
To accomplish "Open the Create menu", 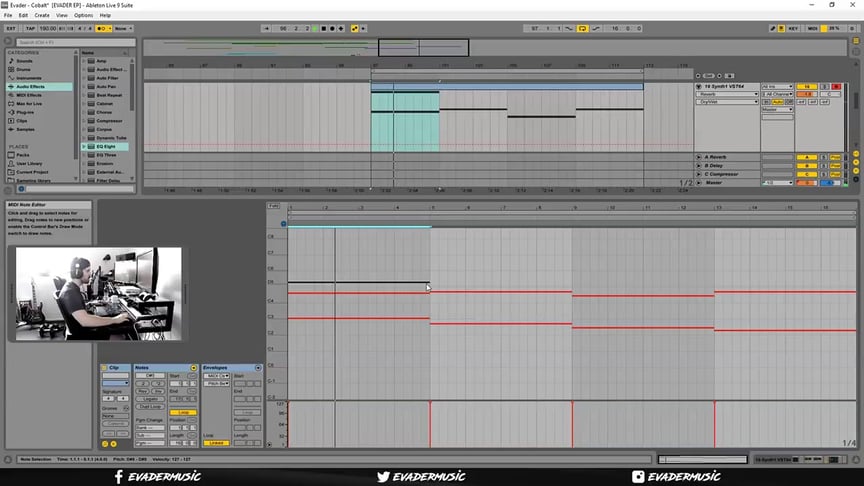I will 42,15.
